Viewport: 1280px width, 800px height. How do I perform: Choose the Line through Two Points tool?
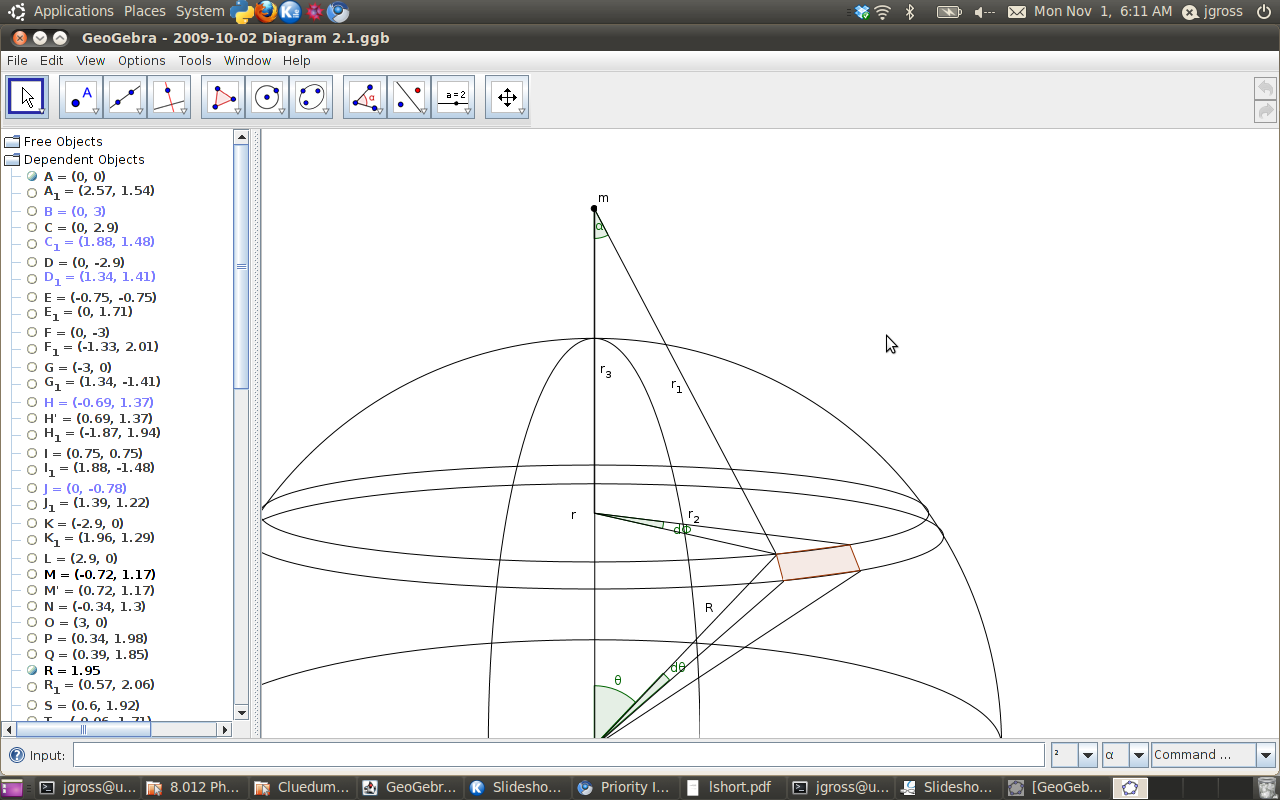pos(124,97)
